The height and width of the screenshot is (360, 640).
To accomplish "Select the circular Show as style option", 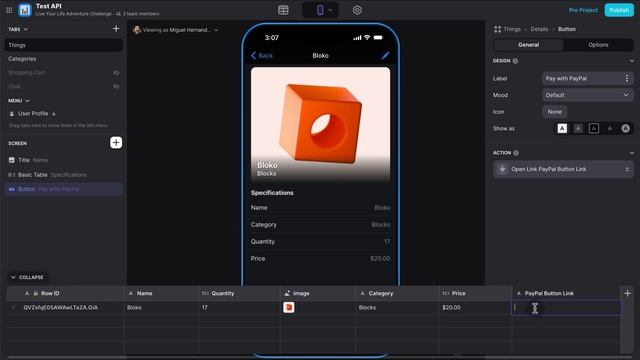I will (x=625, y=129).
